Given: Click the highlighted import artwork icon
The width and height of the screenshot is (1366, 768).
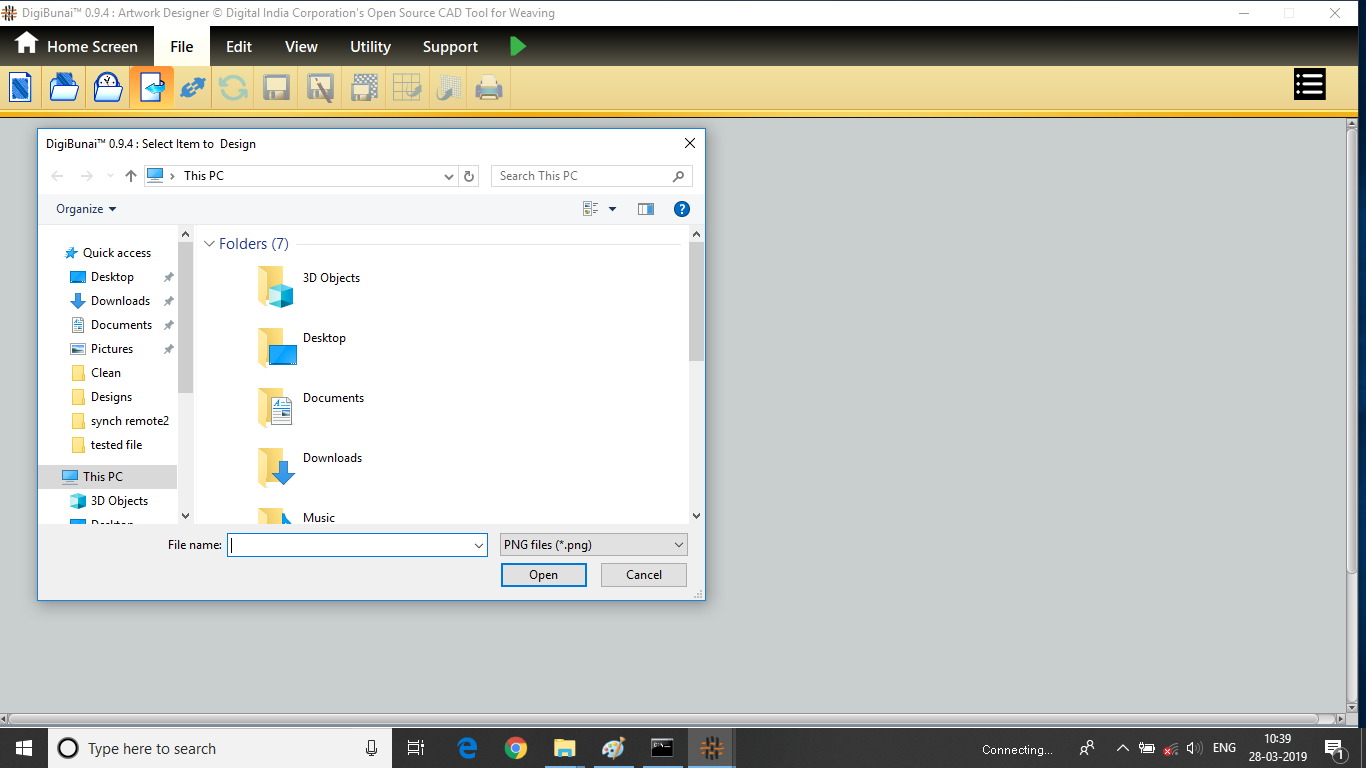Looking at the screenshot, I should [x=151, y=88].
